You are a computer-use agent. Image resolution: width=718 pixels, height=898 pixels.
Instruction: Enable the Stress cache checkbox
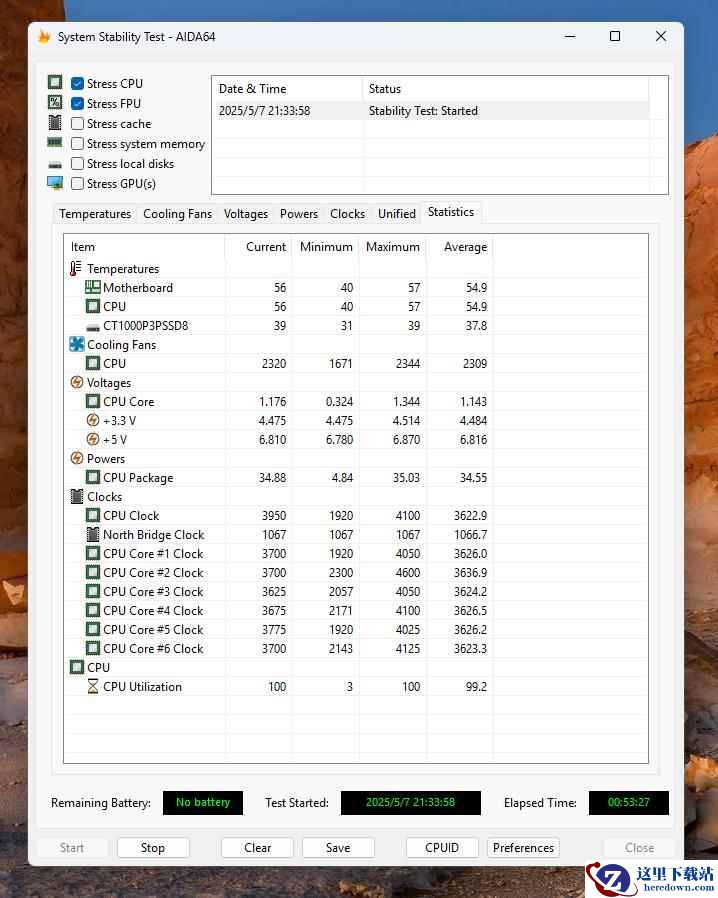[77, 124]
